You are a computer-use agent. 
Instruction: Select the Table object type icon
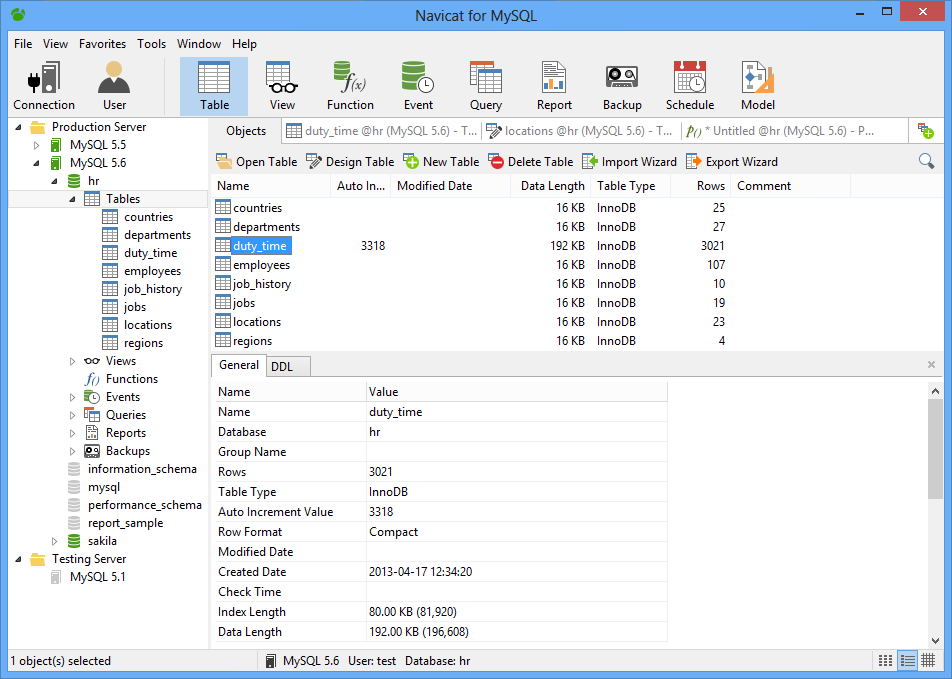point(214,86)
